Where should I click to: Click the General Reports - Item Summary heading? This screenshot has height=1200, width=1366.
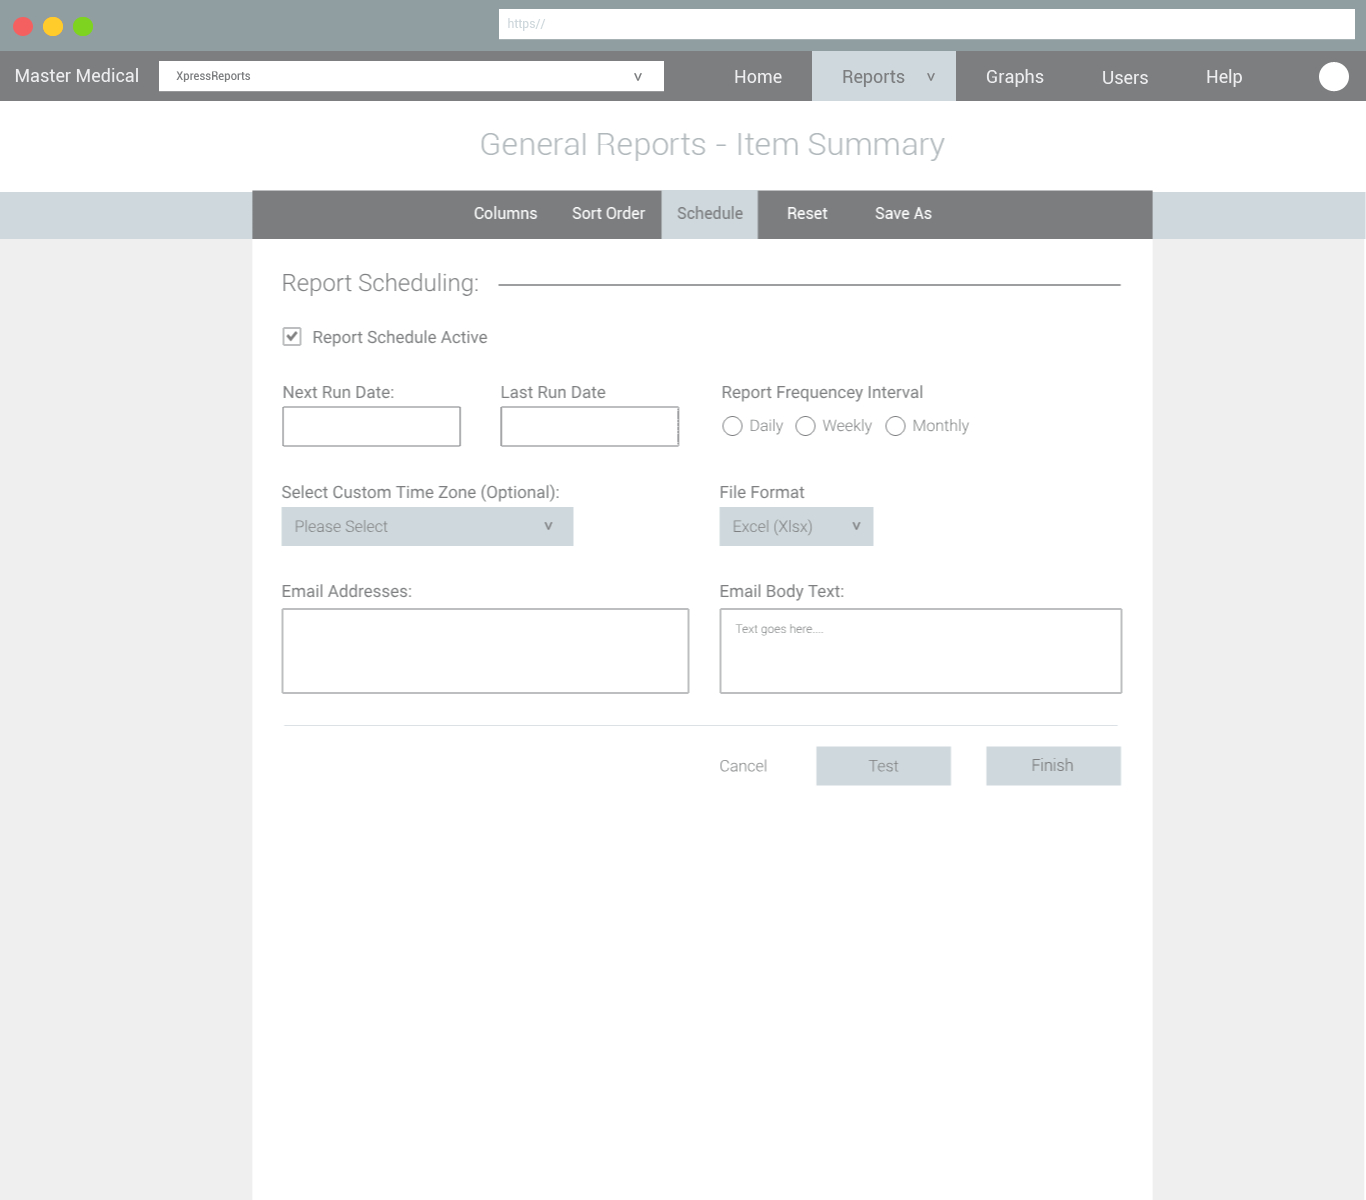(x=712, y=144)
